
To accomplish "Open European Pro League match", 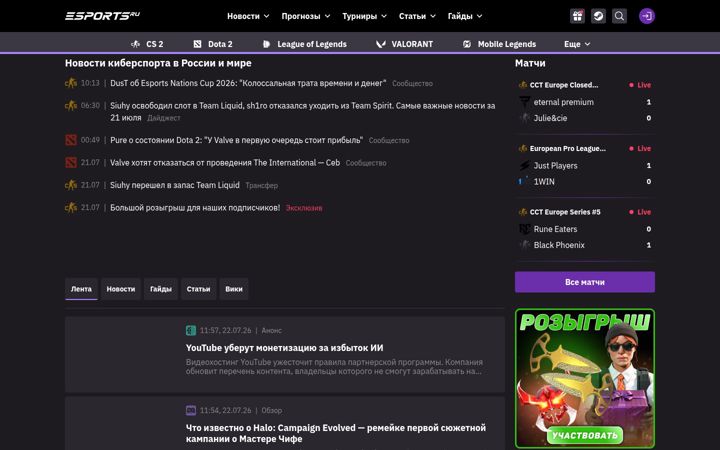I will click(568, 148).
